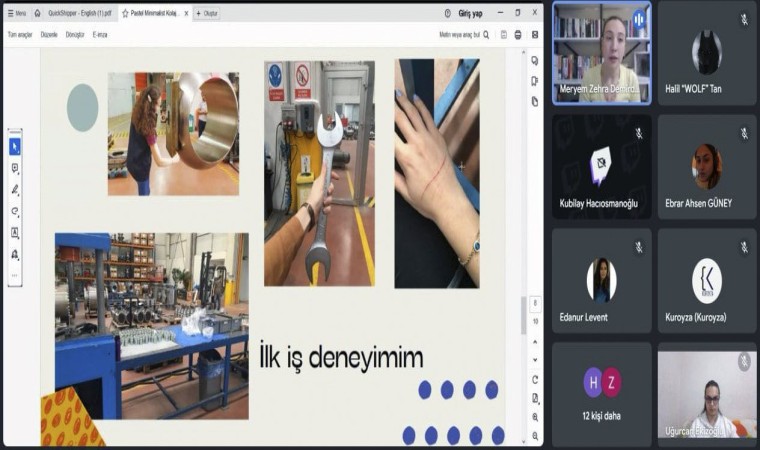
Task: Open the Menu hamburger dropdown
Action: coord(17,13)
